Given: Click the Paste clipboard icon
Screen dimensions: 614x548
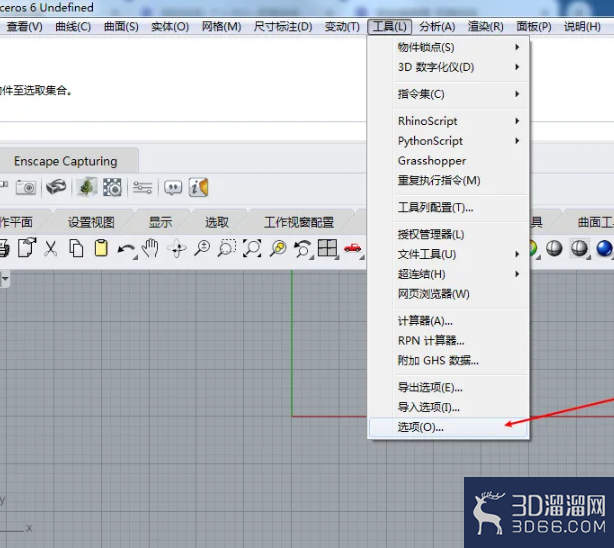Looking at the screenshot, I should tap(101, 248).
